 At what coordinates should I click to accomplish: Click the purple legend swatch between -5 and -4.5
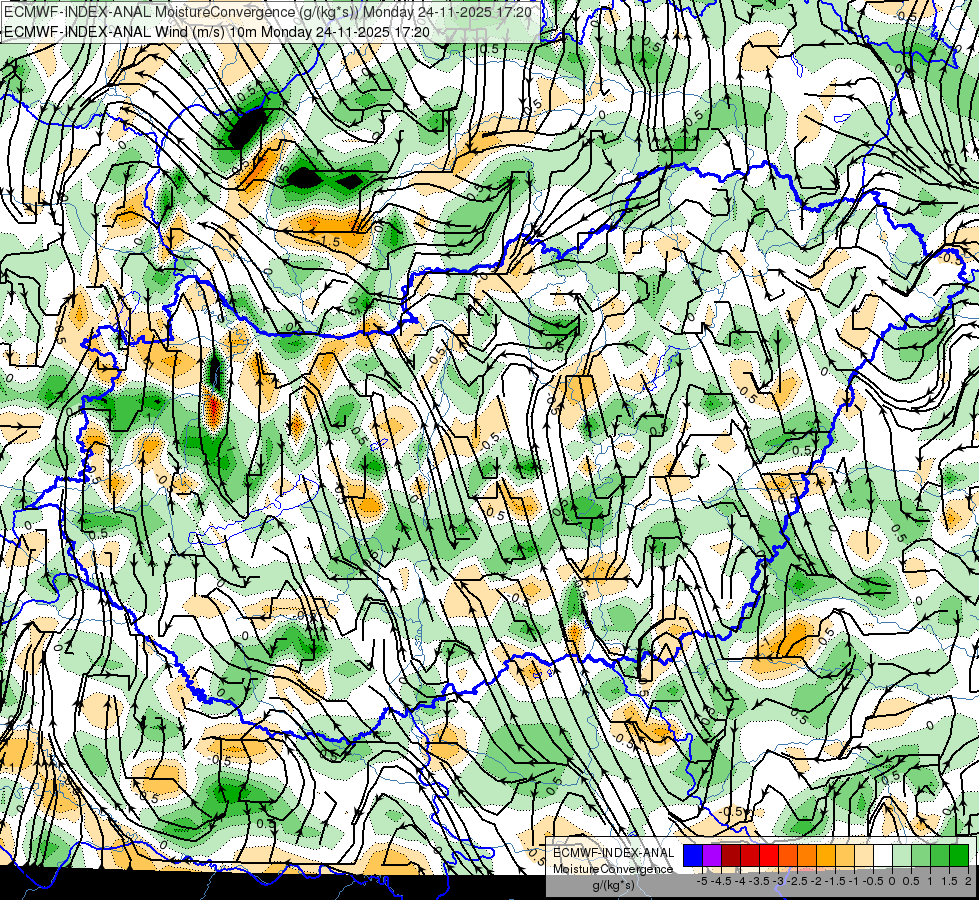click(712, 856)
